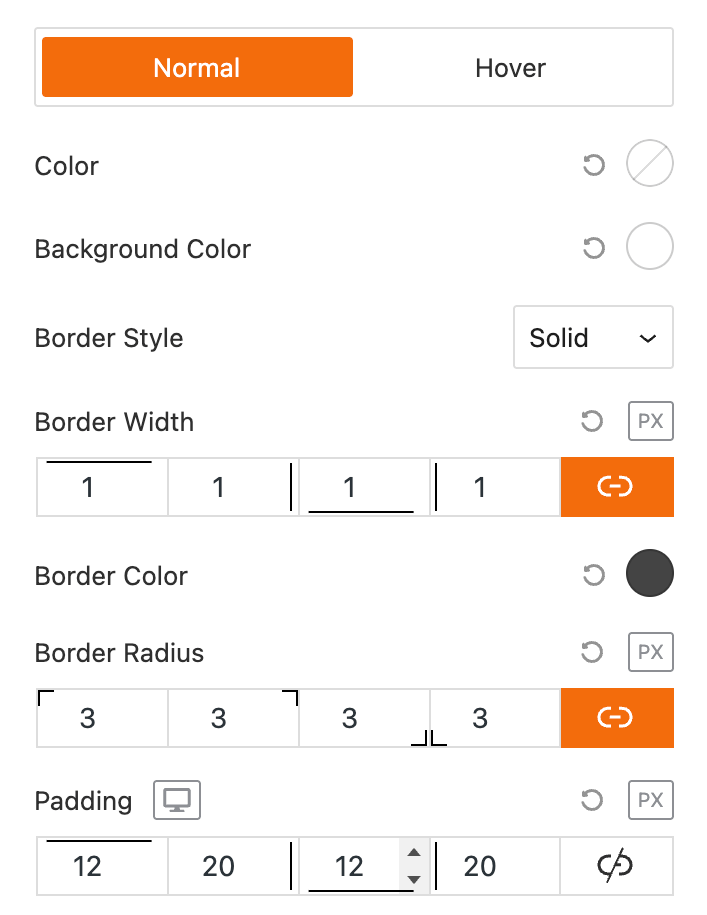Screen dimensions: 707x915
Task: Click the top padding field showing 12
Action: [88, 866]
